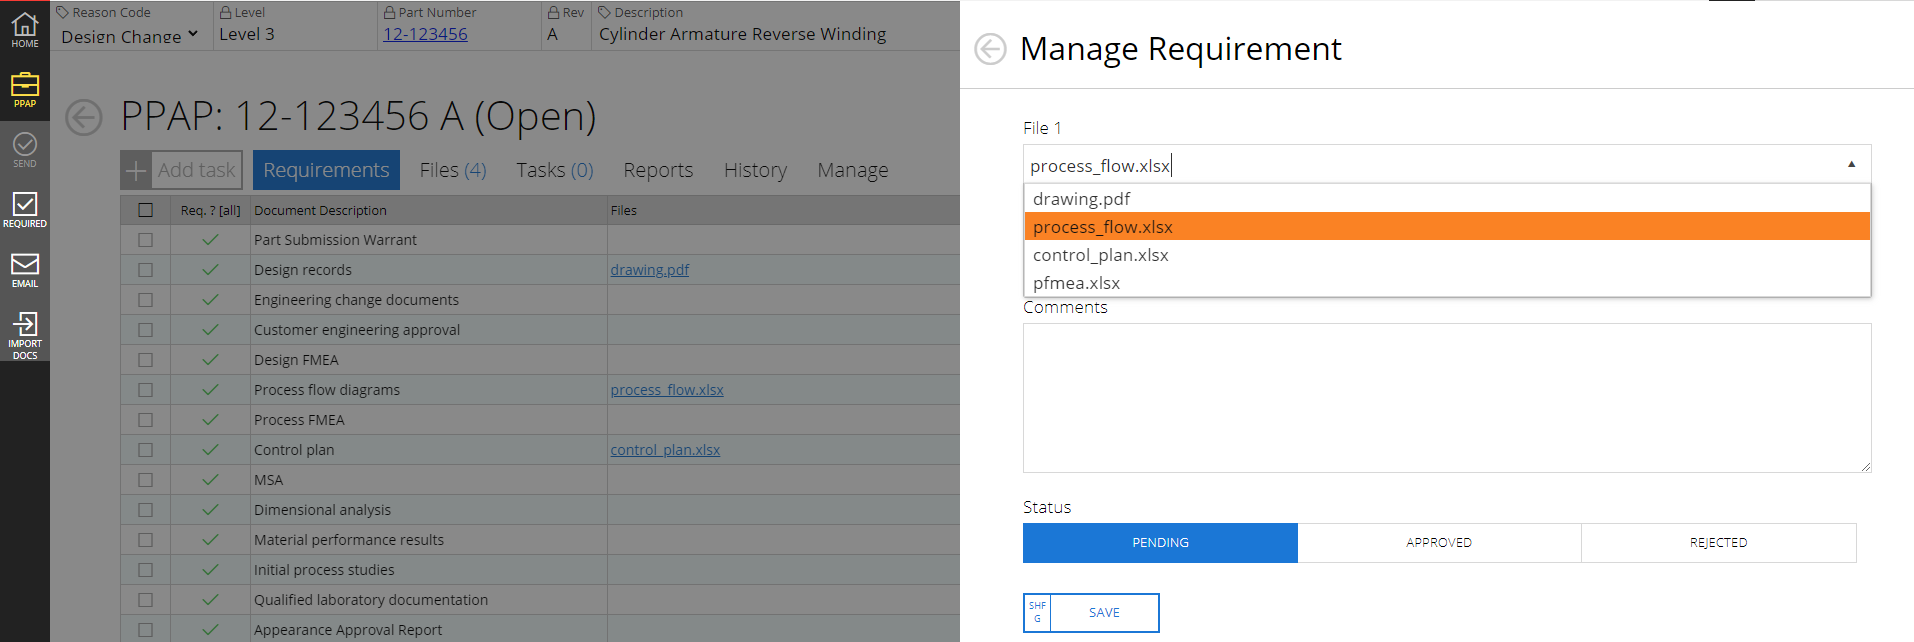Click back arrow beside Manage Requirement
1914x642 pixels.
click(990, 49)
